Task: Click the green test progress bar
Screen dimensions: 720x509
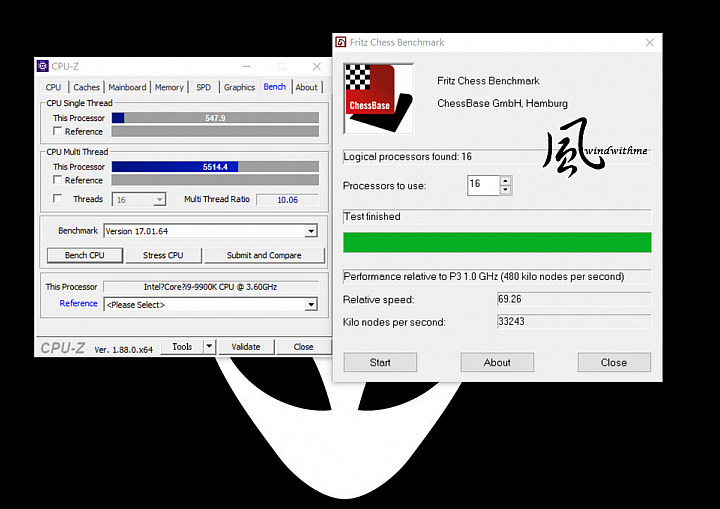Action: click(x=497, y=242)
